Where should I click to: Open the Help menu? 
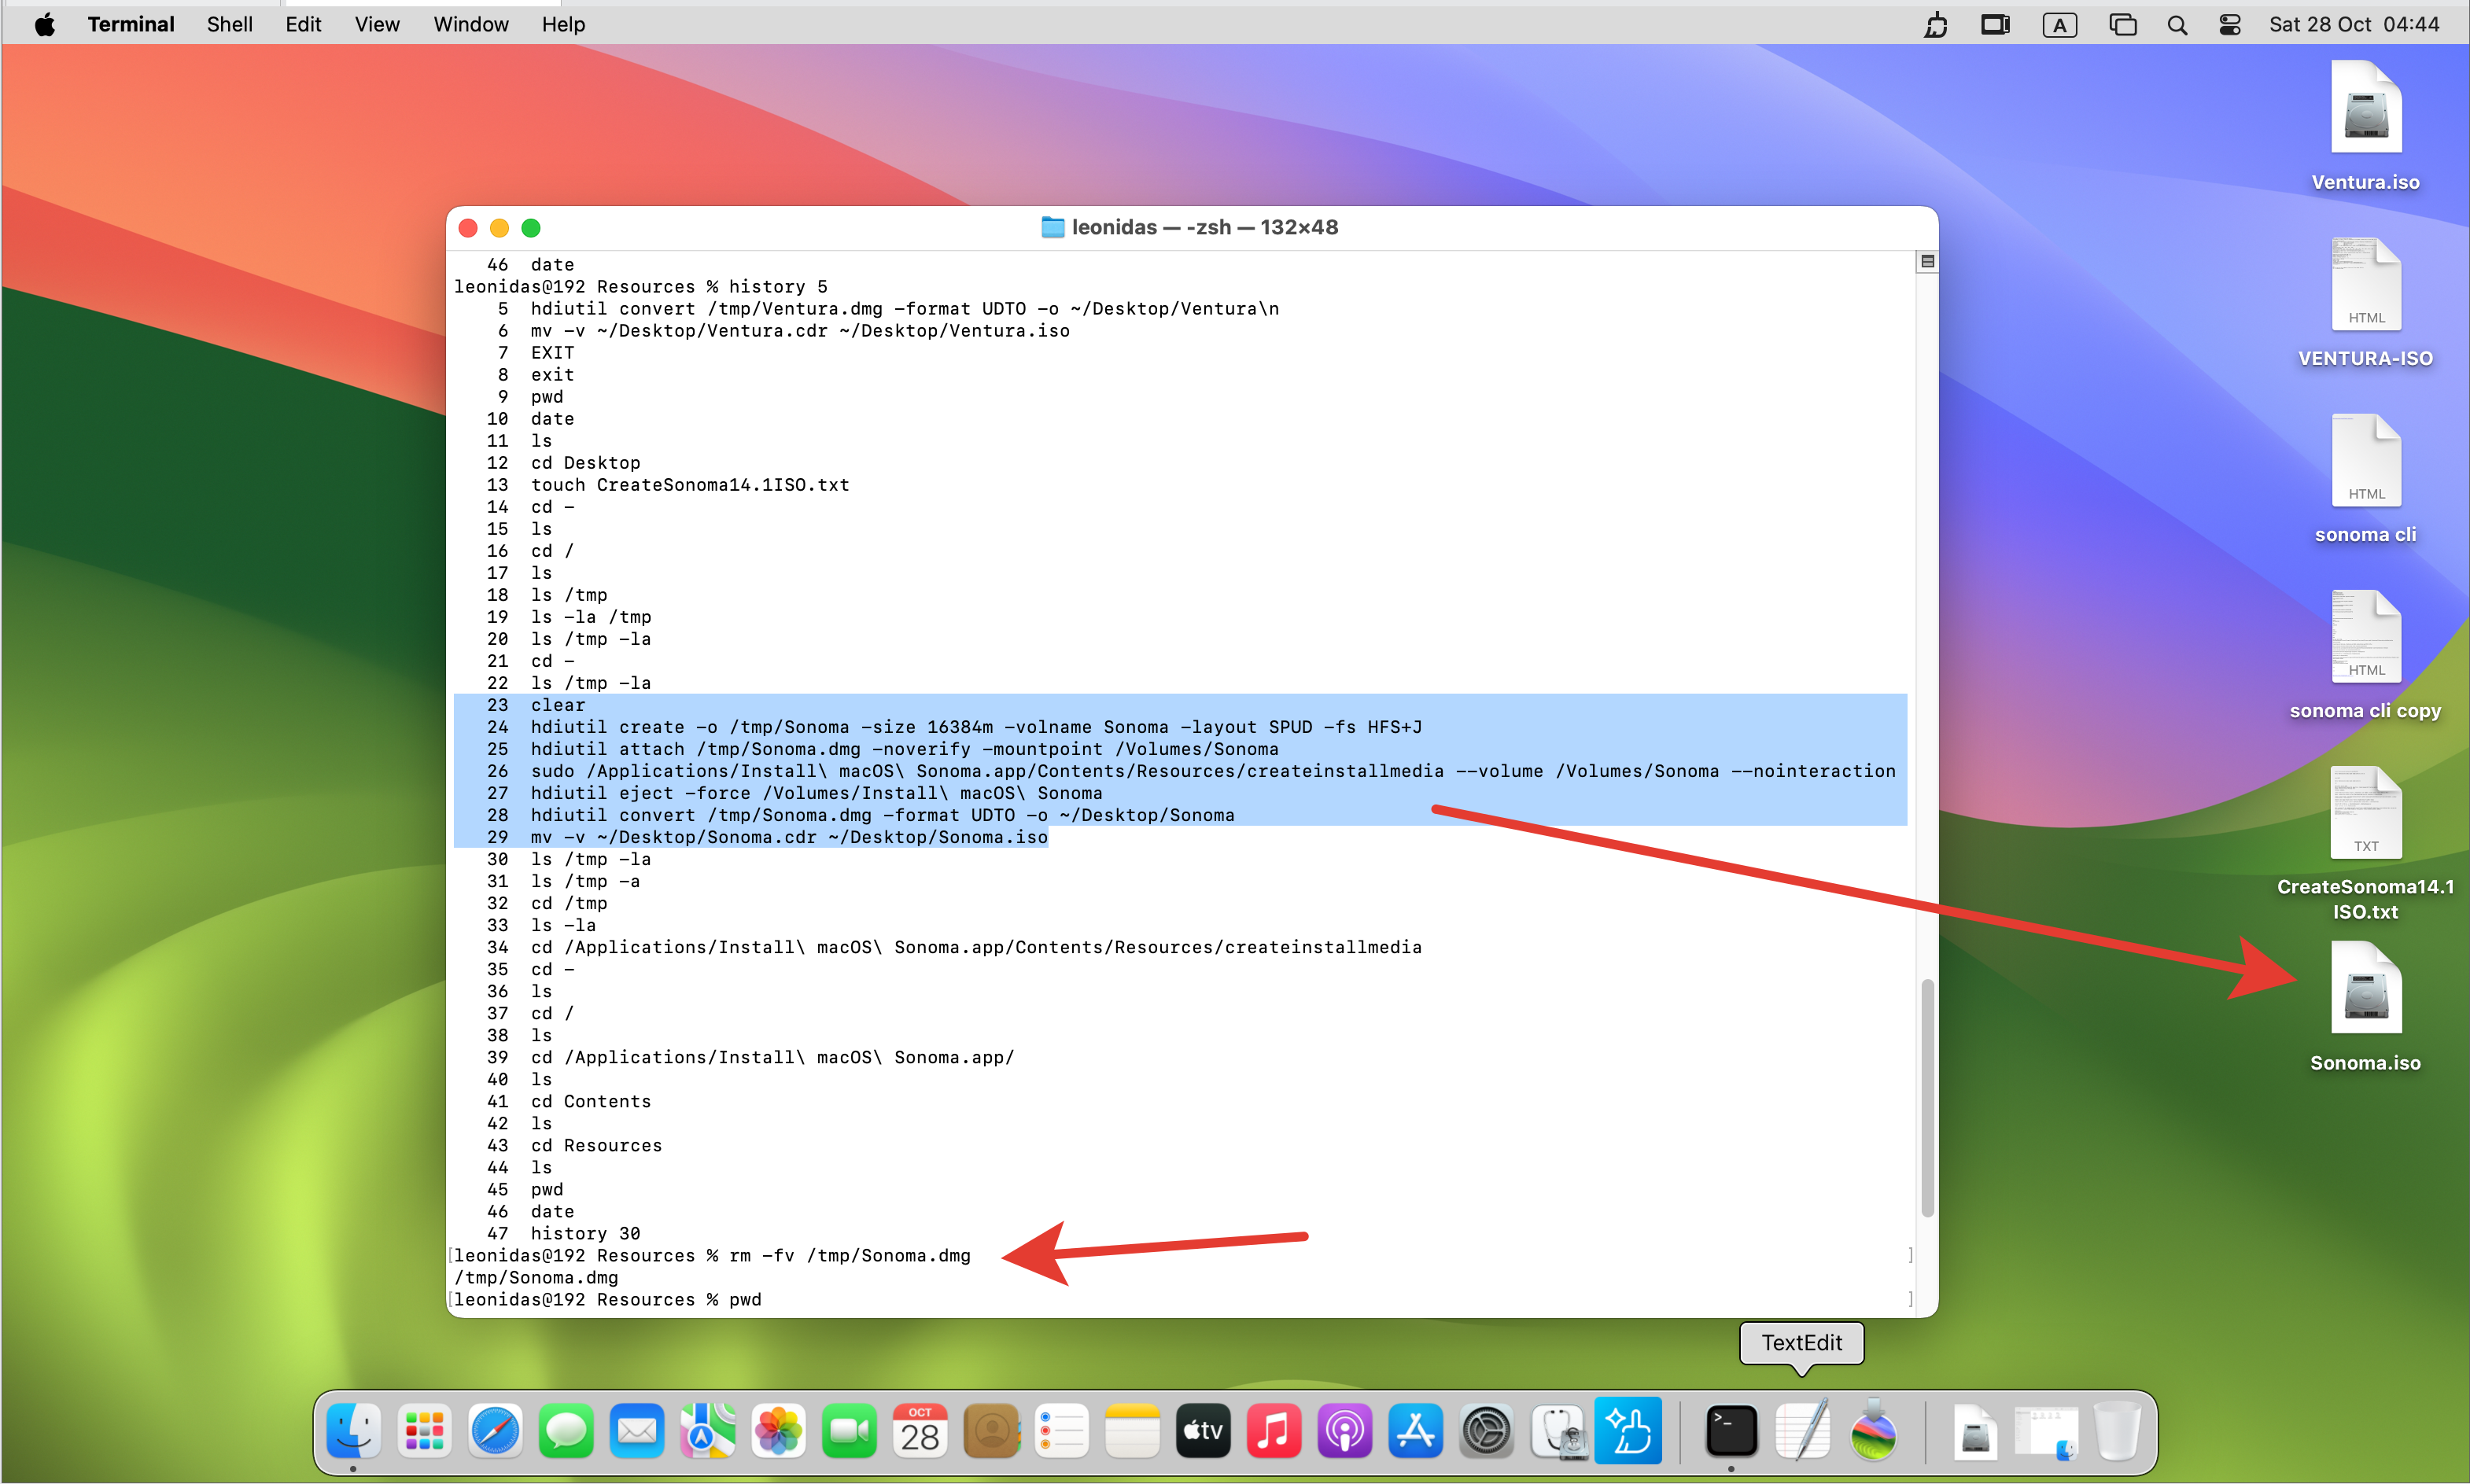563,25
